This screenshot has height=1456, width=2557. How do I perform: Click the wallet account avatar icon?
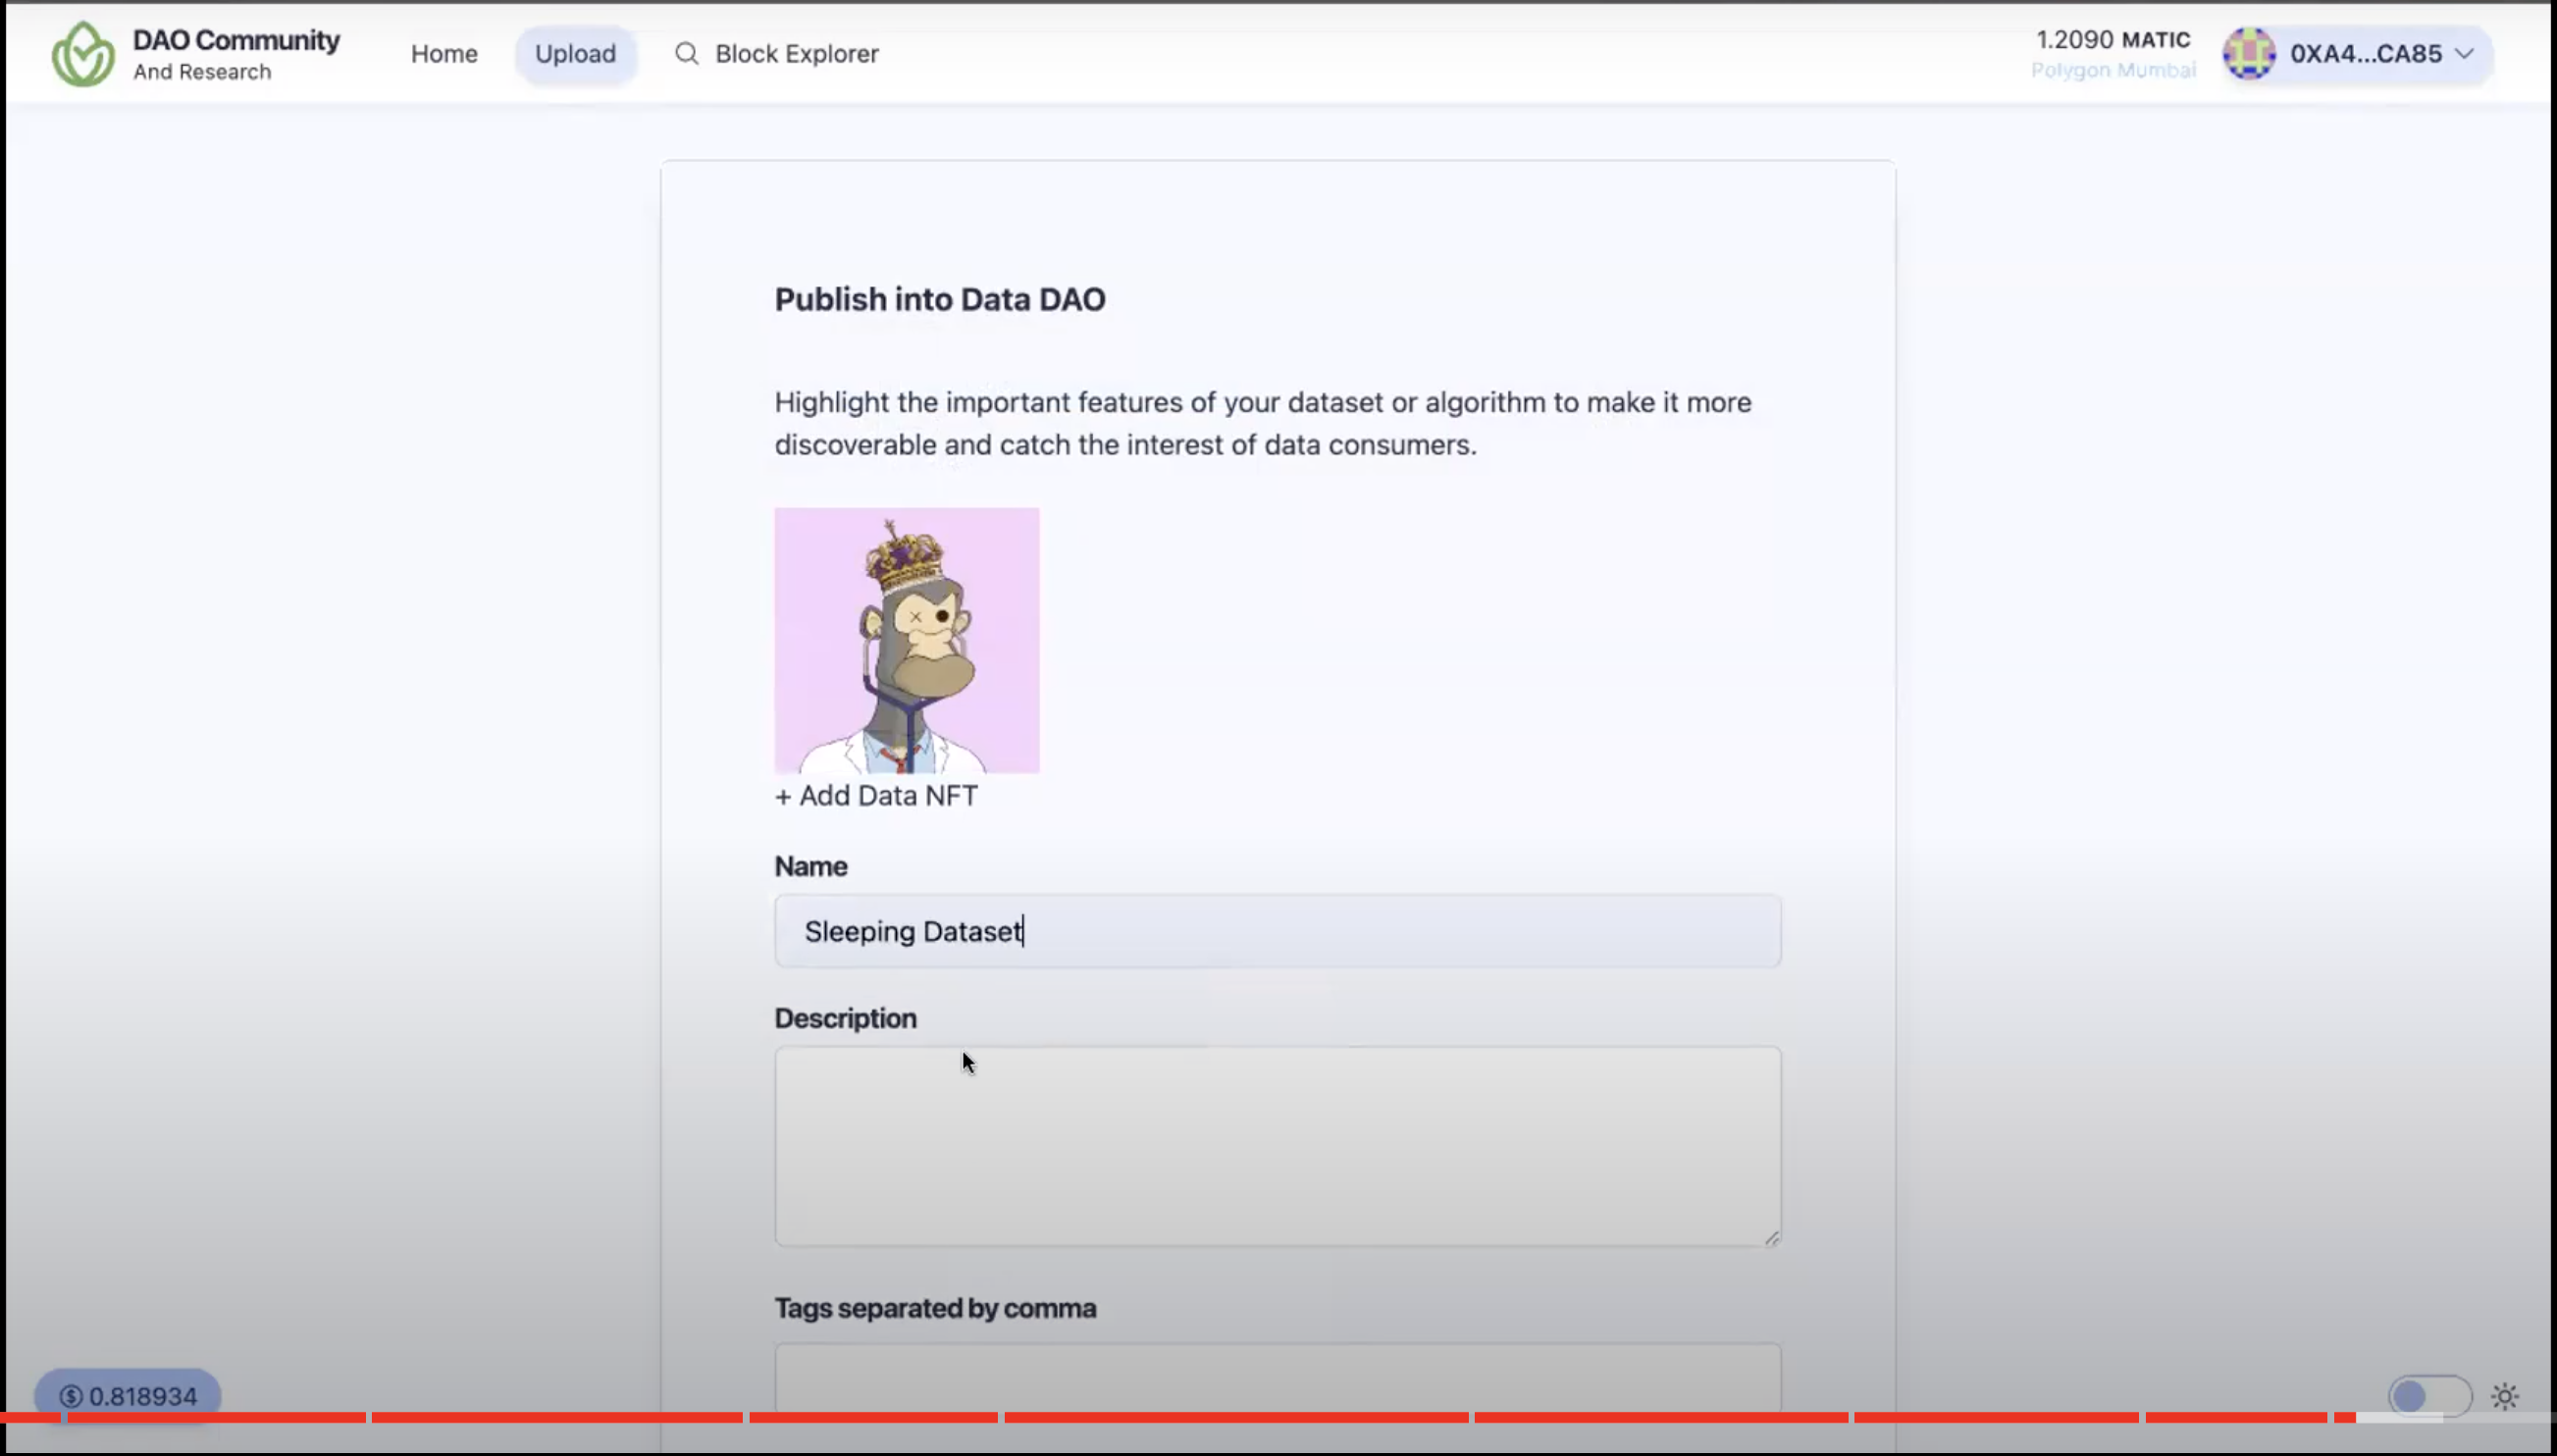[x=2249, y=54]
